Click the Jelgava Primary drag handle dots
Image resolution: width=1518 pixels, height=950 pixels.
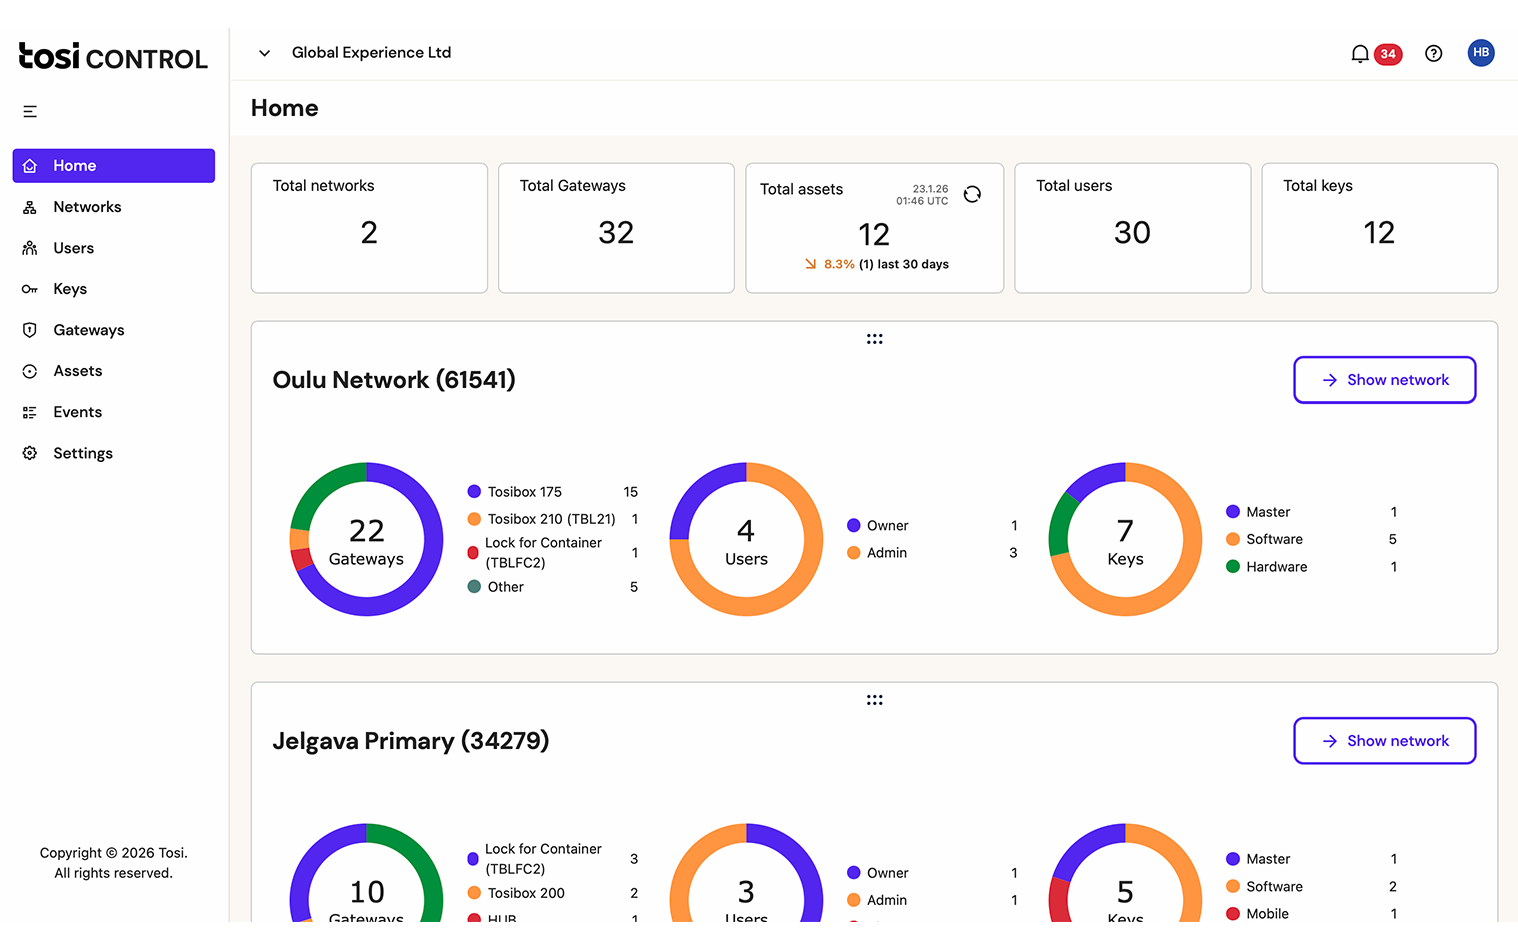pyautogui.click(x=874, y=700)
